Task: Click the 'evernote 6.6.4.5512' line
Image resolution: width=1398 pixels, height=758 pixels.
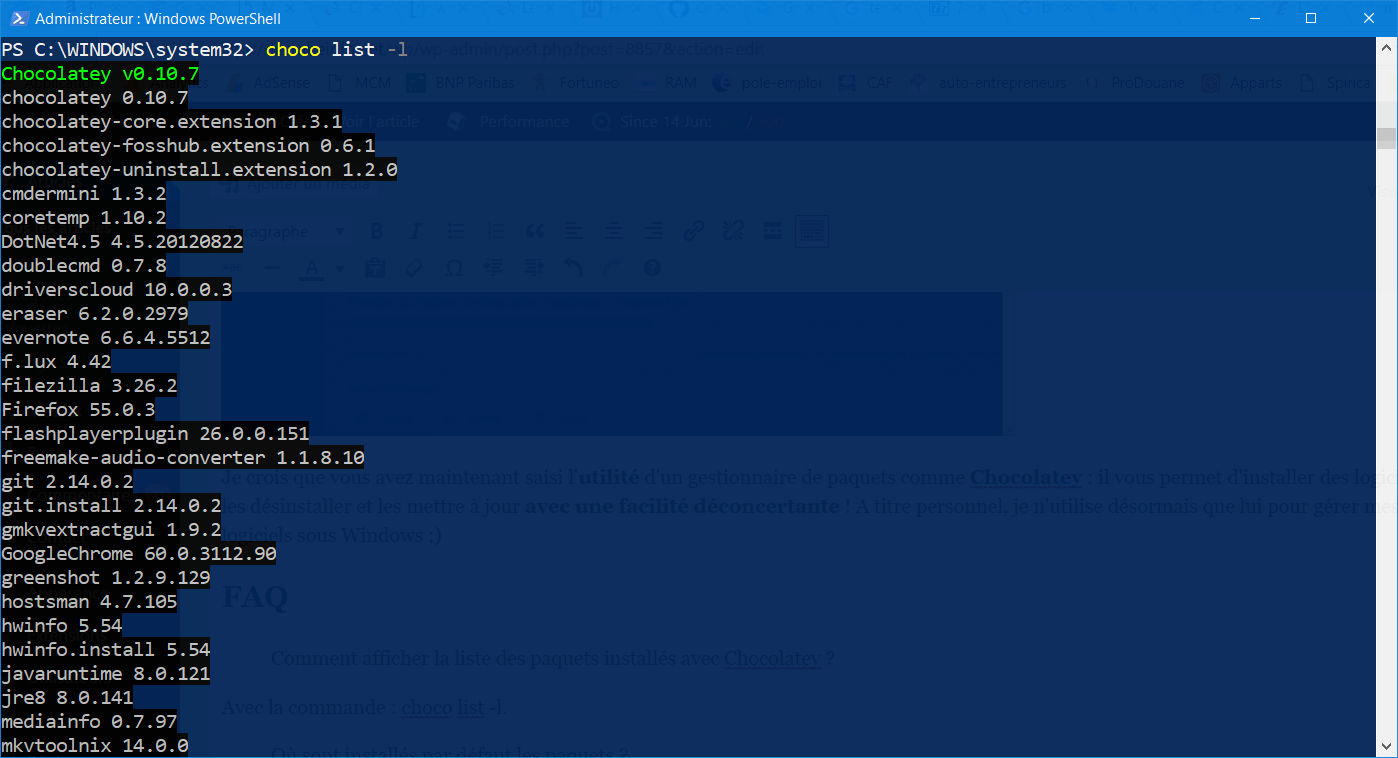Action: pyautogui.click(x=105, y=338)
